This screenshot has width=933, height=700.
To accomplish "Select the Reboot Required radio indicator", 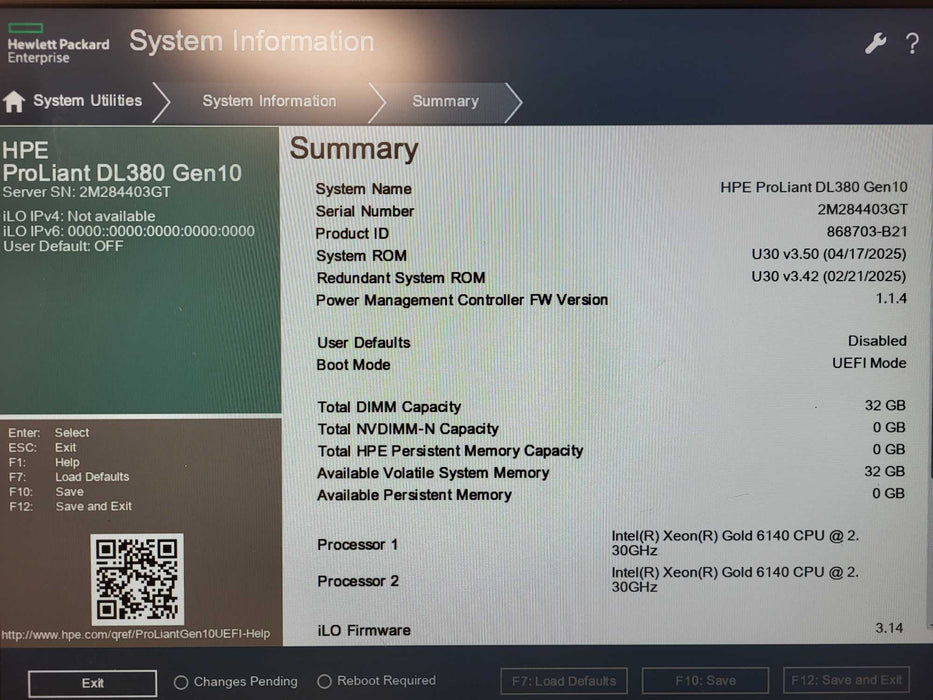I will click(x=324, y=681).
